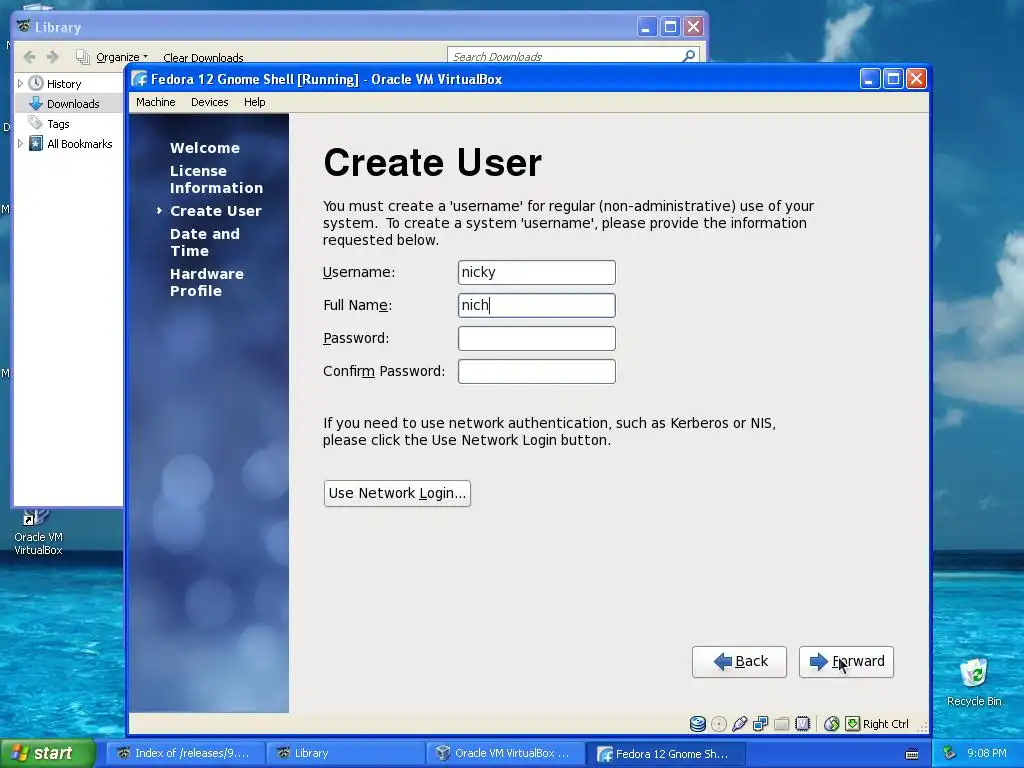Minimize the VirtualBox VM window
1024x768 pixels.
(869, 79)
